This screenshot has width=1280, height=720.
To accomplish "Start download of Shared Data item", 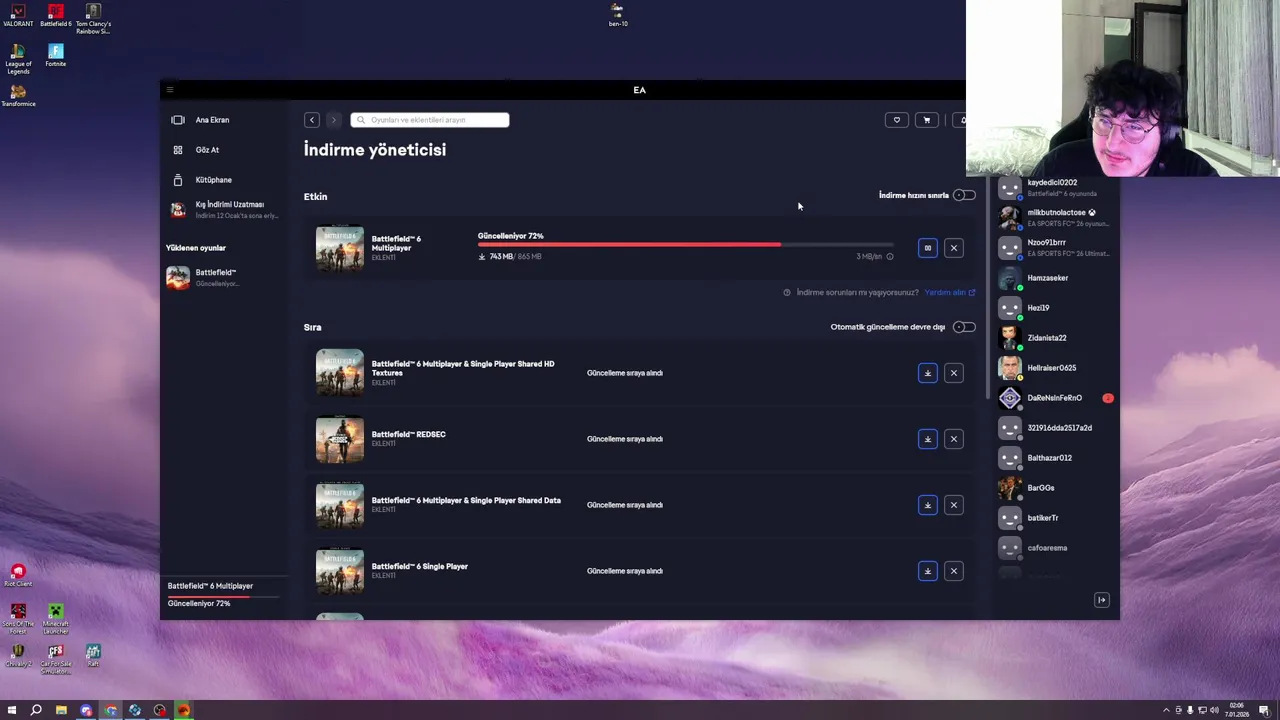I will click(x=928, y=505).
